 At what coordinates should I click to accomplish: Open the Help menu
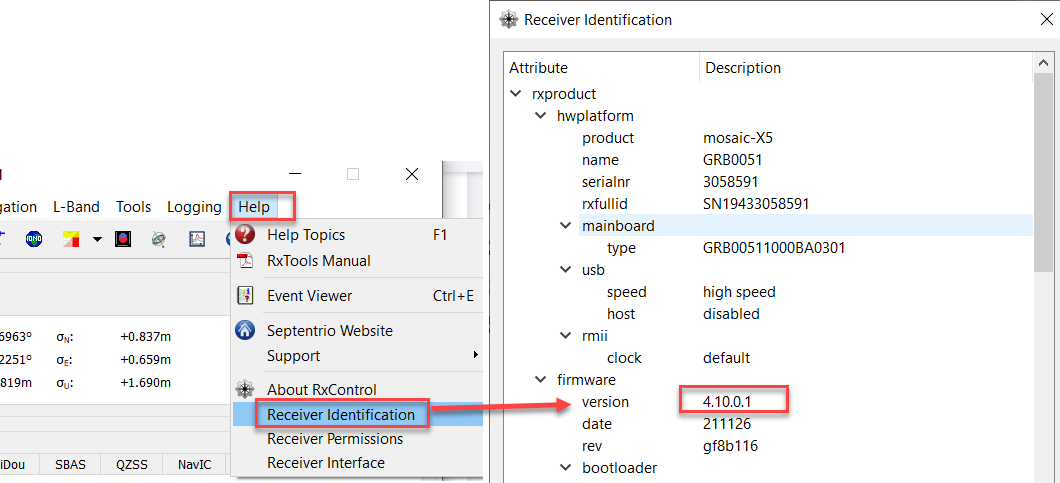[x=254, y=207]
